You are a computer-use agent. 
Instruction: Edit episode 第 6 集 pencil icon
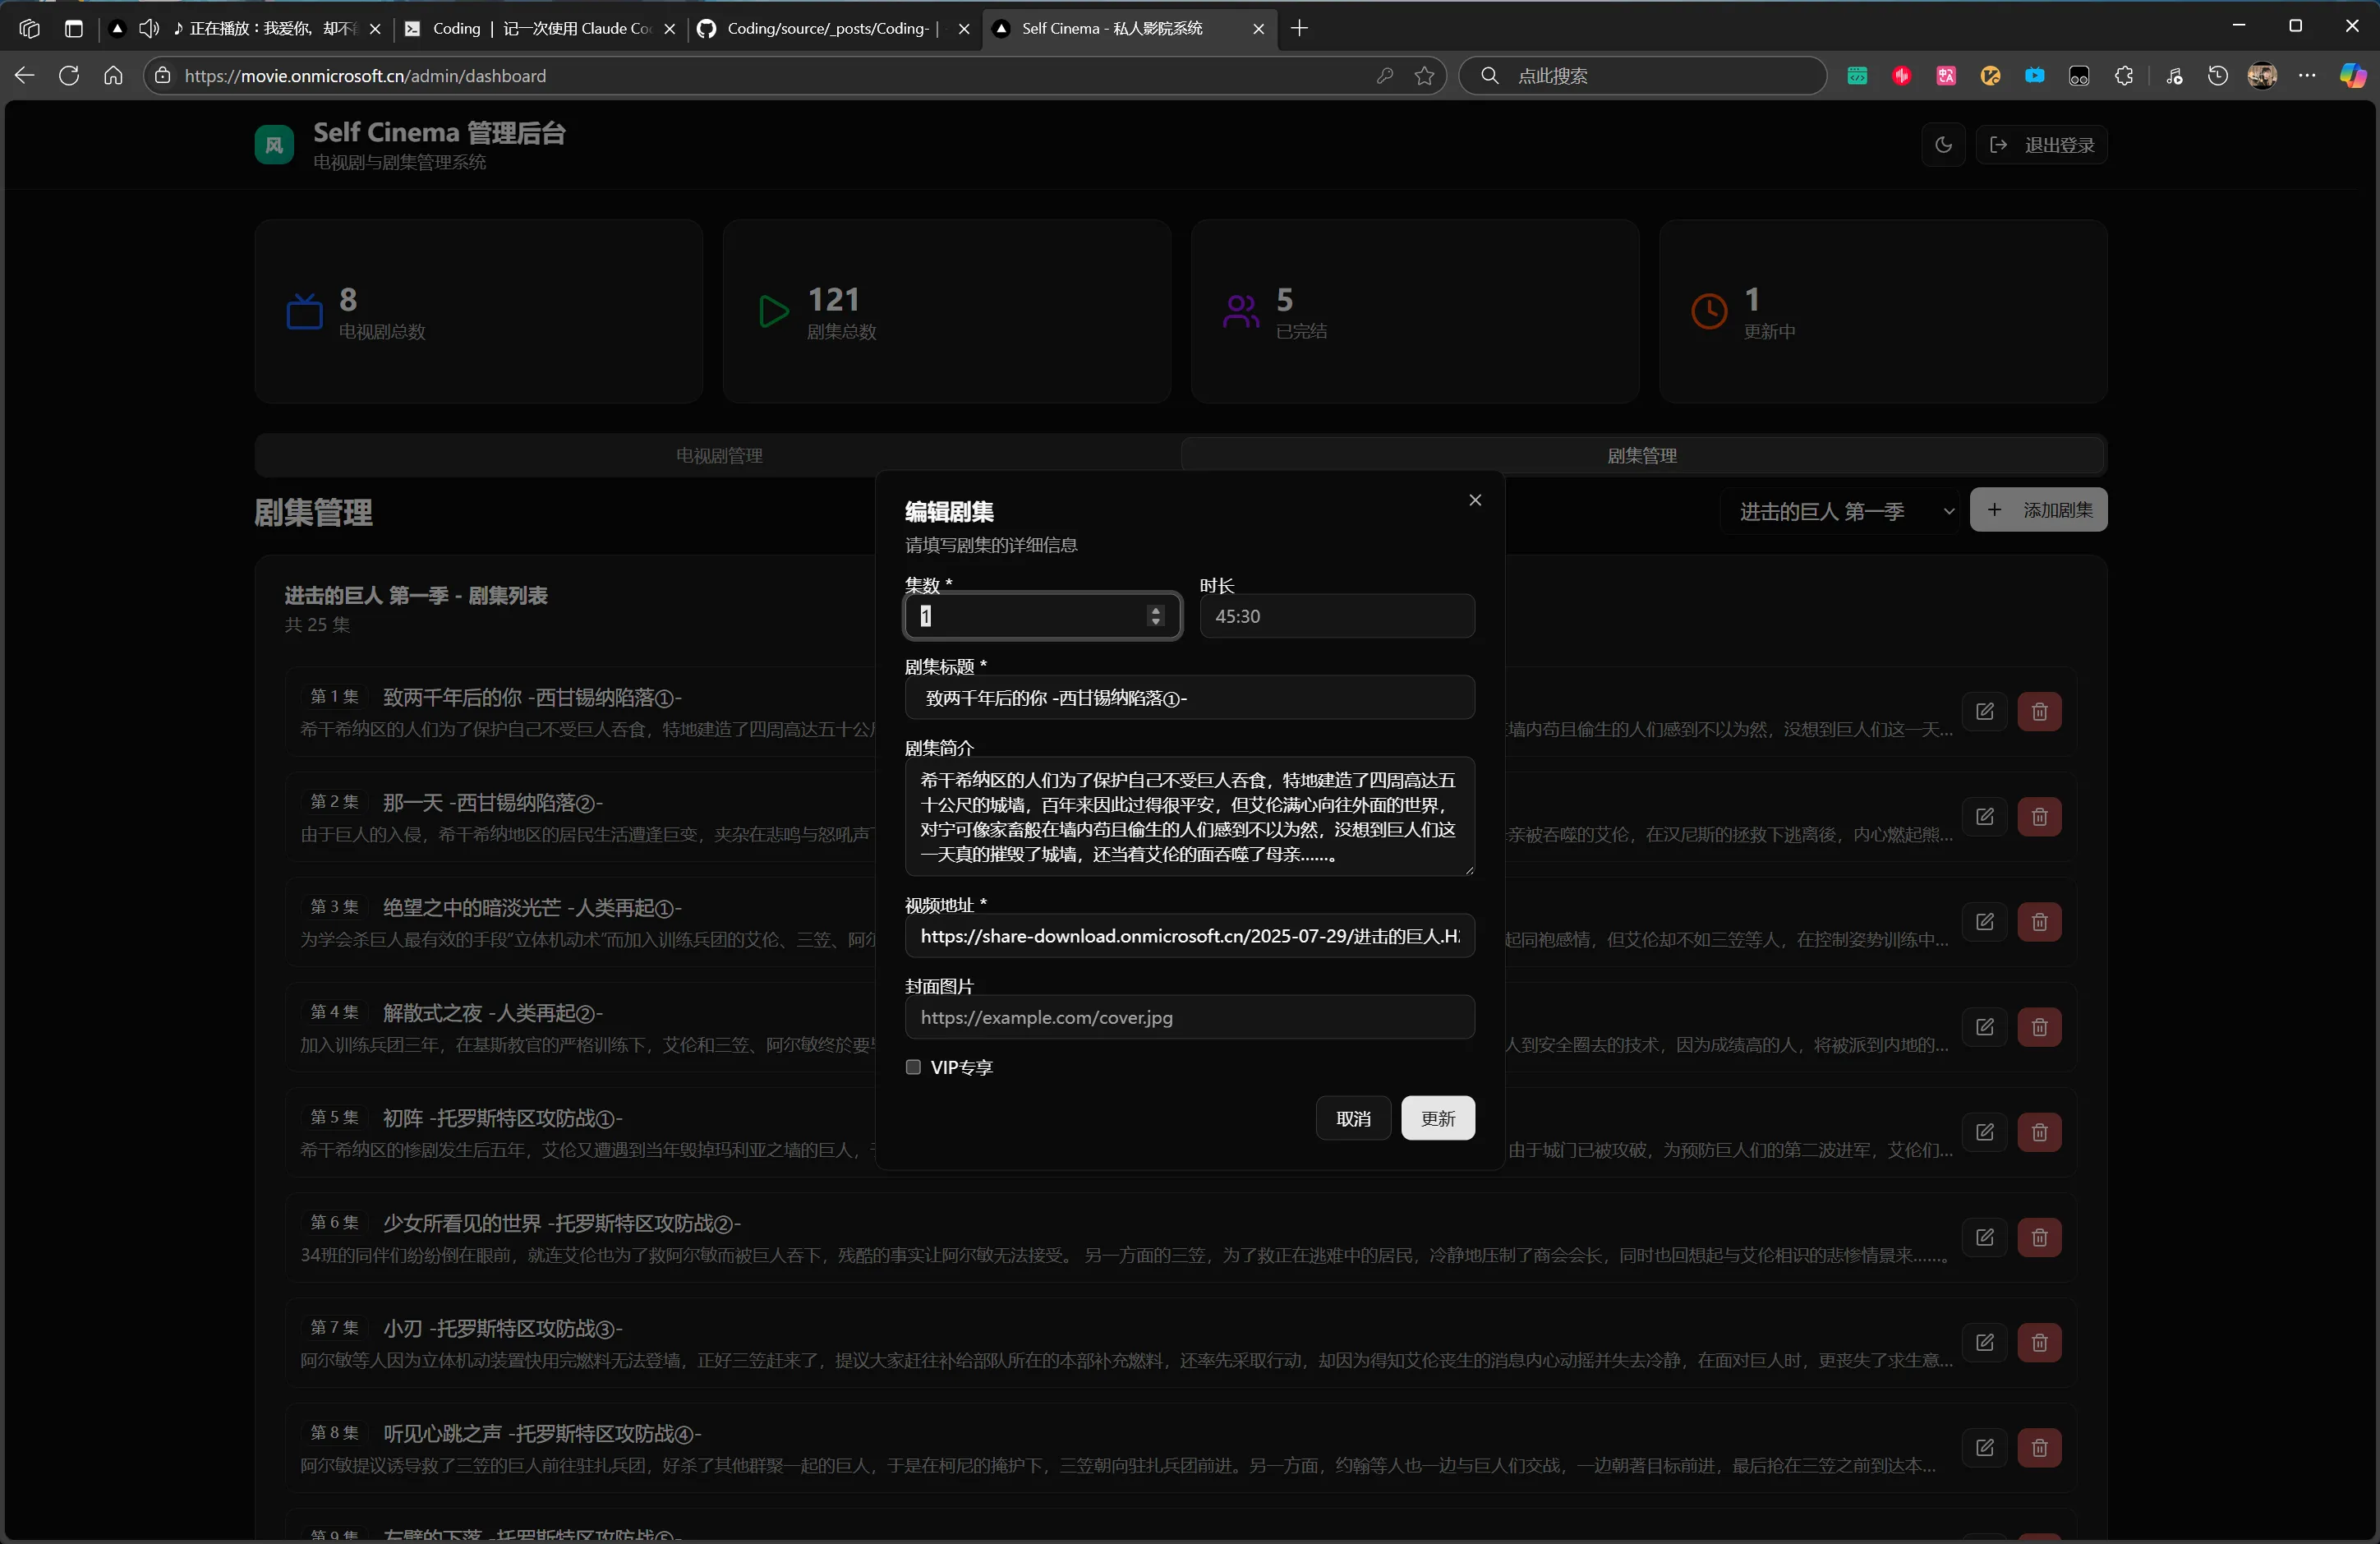(x=1985, y=1237)
